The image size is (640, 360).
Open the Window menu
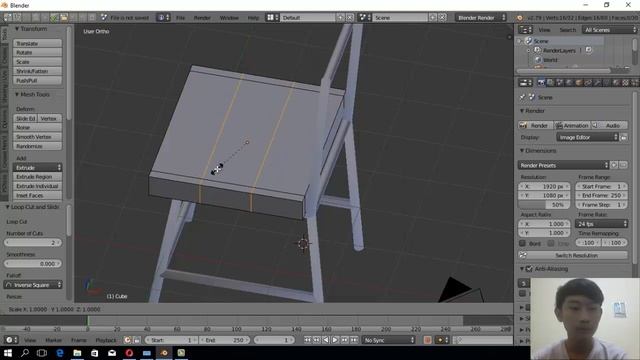pyautogui.click(x=229, y=18)
